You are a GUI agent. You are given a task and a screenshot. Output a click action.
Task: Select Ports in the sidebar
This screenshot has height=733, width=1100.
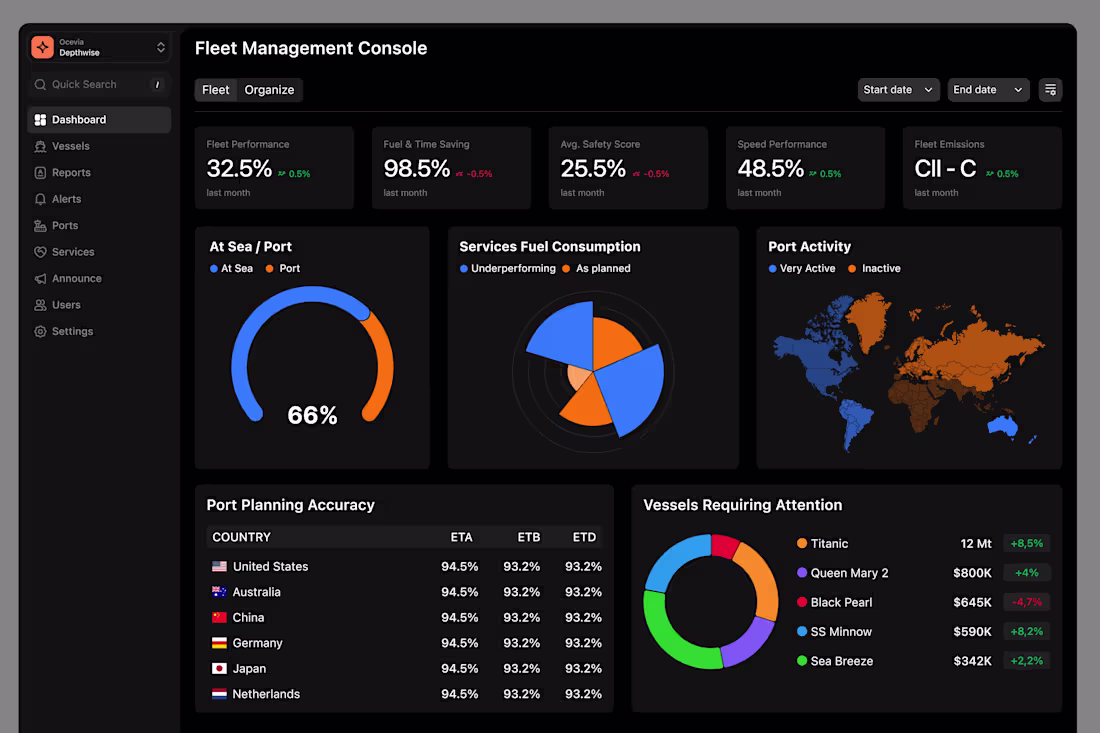pos(99,225)
